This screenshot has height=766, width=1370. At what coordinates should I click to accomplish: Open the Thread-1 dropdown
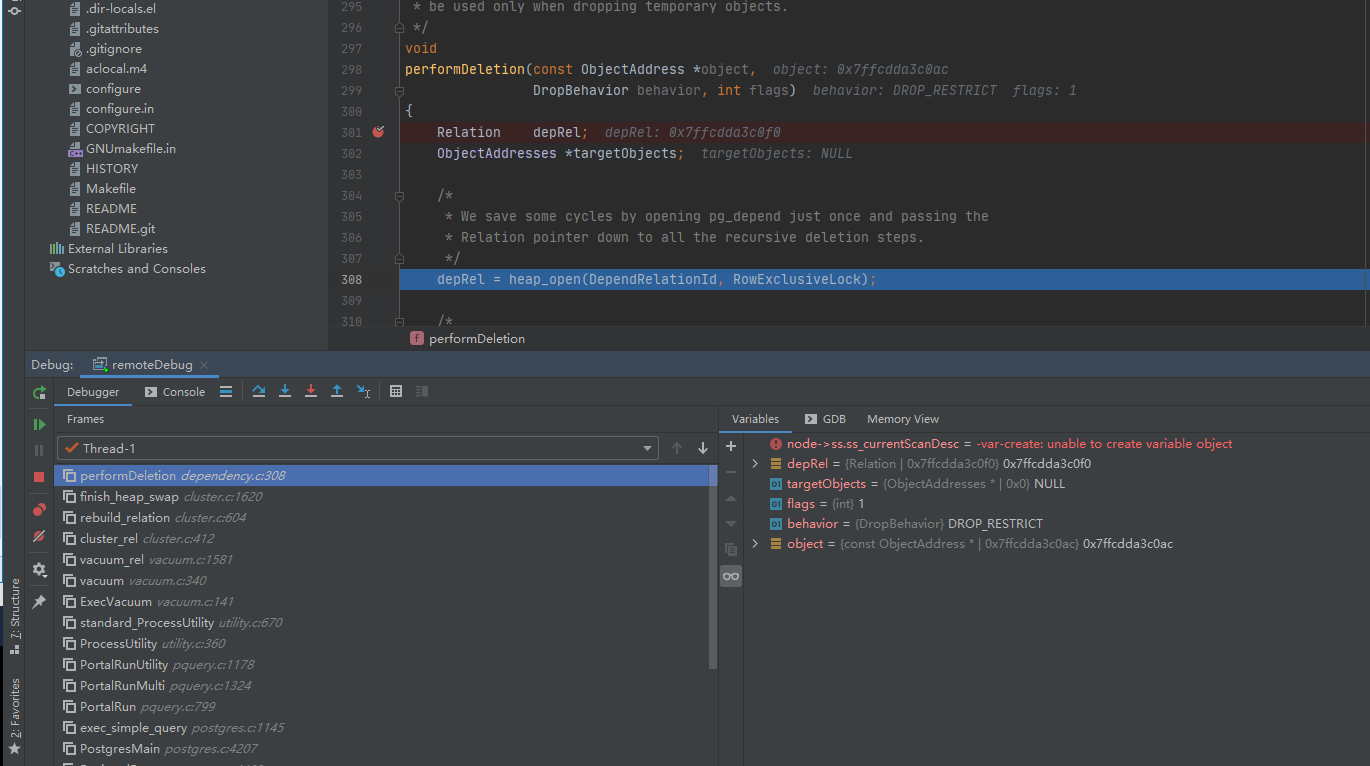(x=358, y=449)
